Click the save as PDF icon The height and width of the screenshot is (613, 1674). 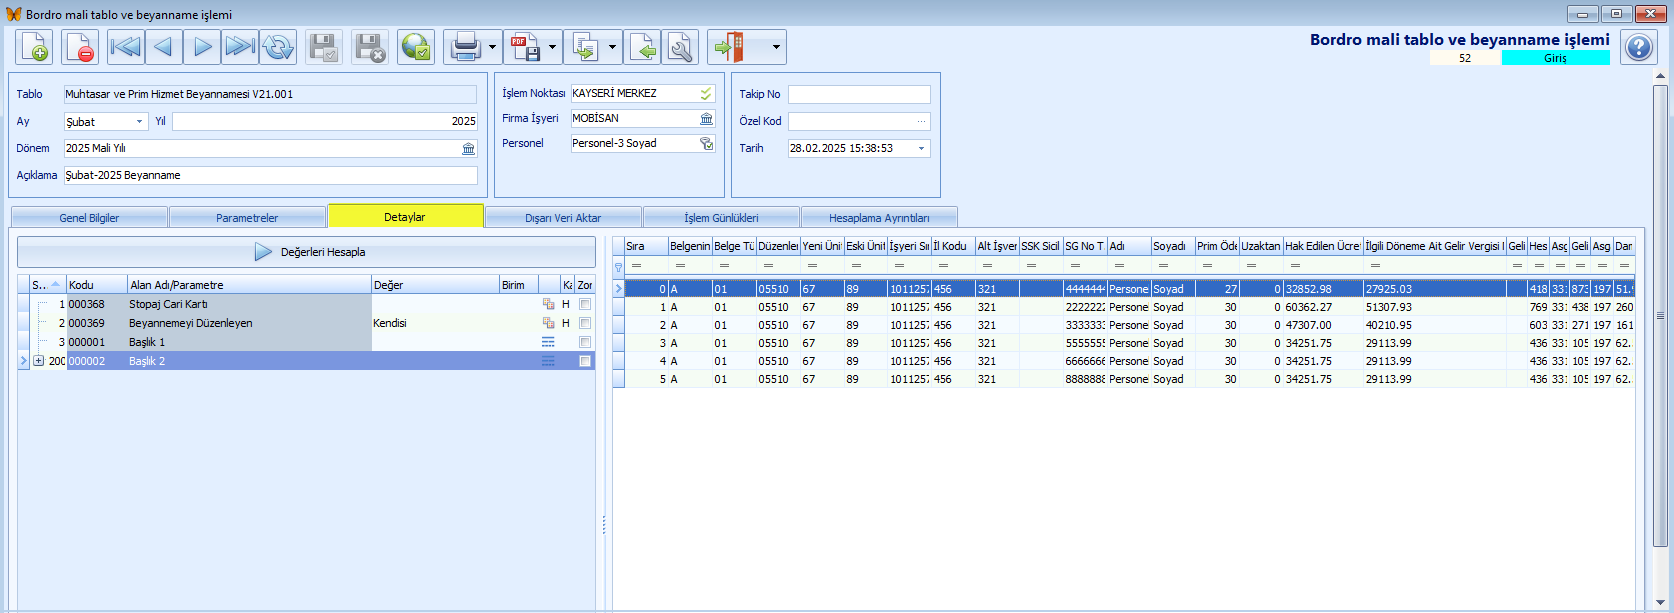tap(524, 47)
